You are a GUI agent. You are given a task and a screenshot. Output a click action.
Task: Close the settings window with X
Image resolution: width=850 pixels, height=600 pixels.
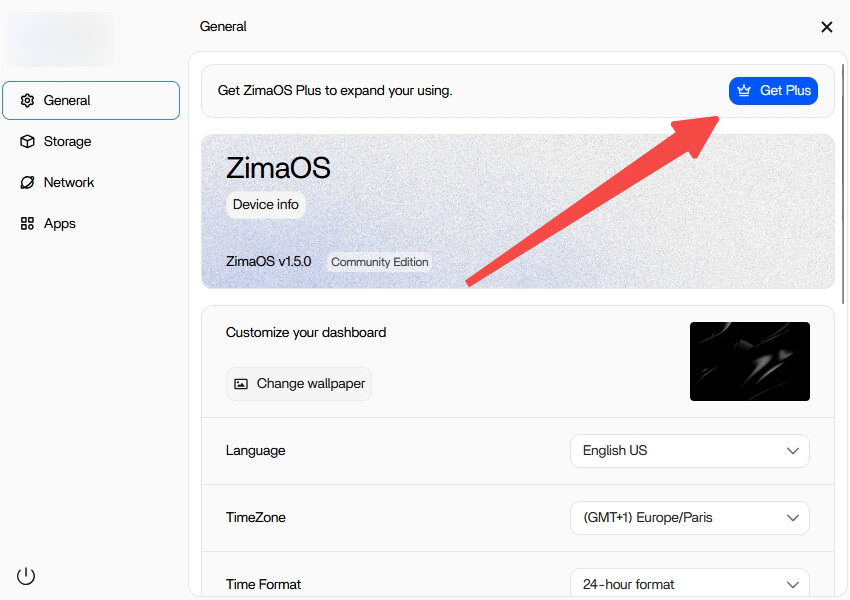(x=827, y=27)
